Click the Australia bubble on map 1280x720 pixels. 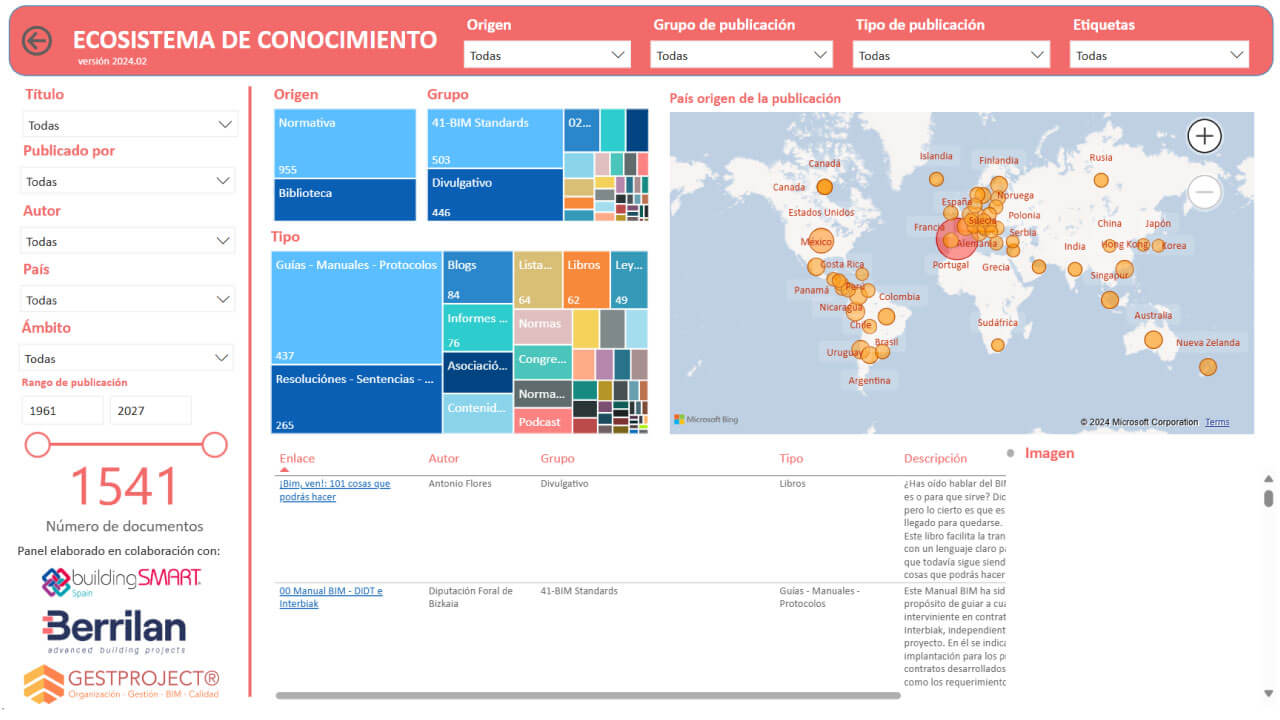[x=1153, y=340]
